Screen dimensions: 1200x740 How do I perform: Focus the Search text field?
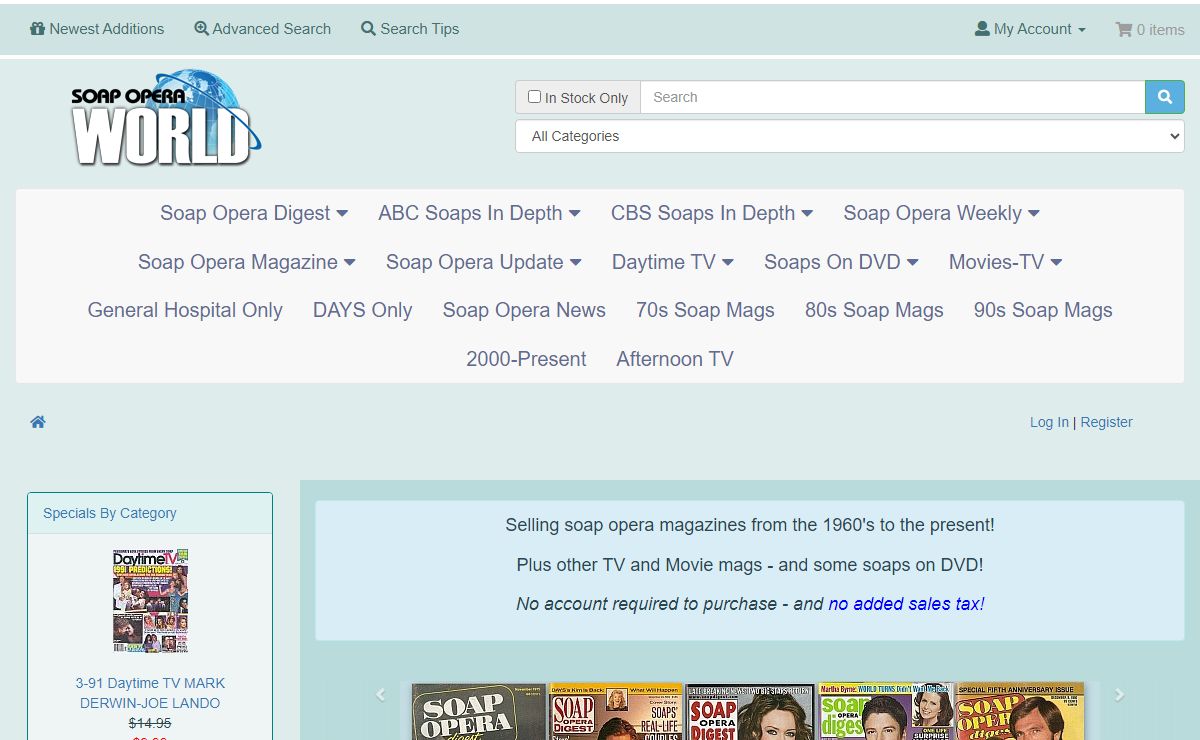pos(892,97)
